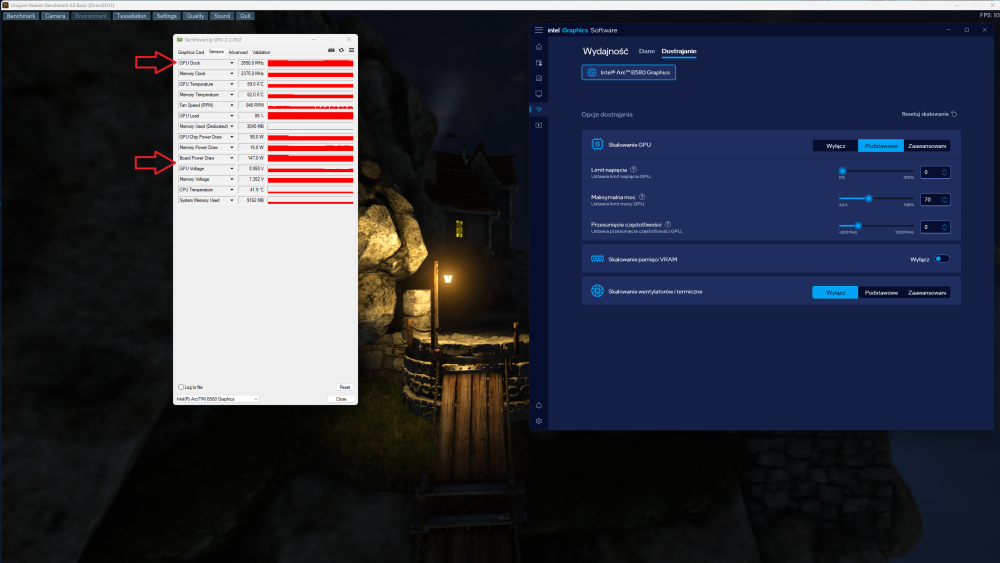Viewport: 1000px width, 563px height.
Task: Open the GPU-Z hamburger menu icon
Action: click(x=351, y=50)
